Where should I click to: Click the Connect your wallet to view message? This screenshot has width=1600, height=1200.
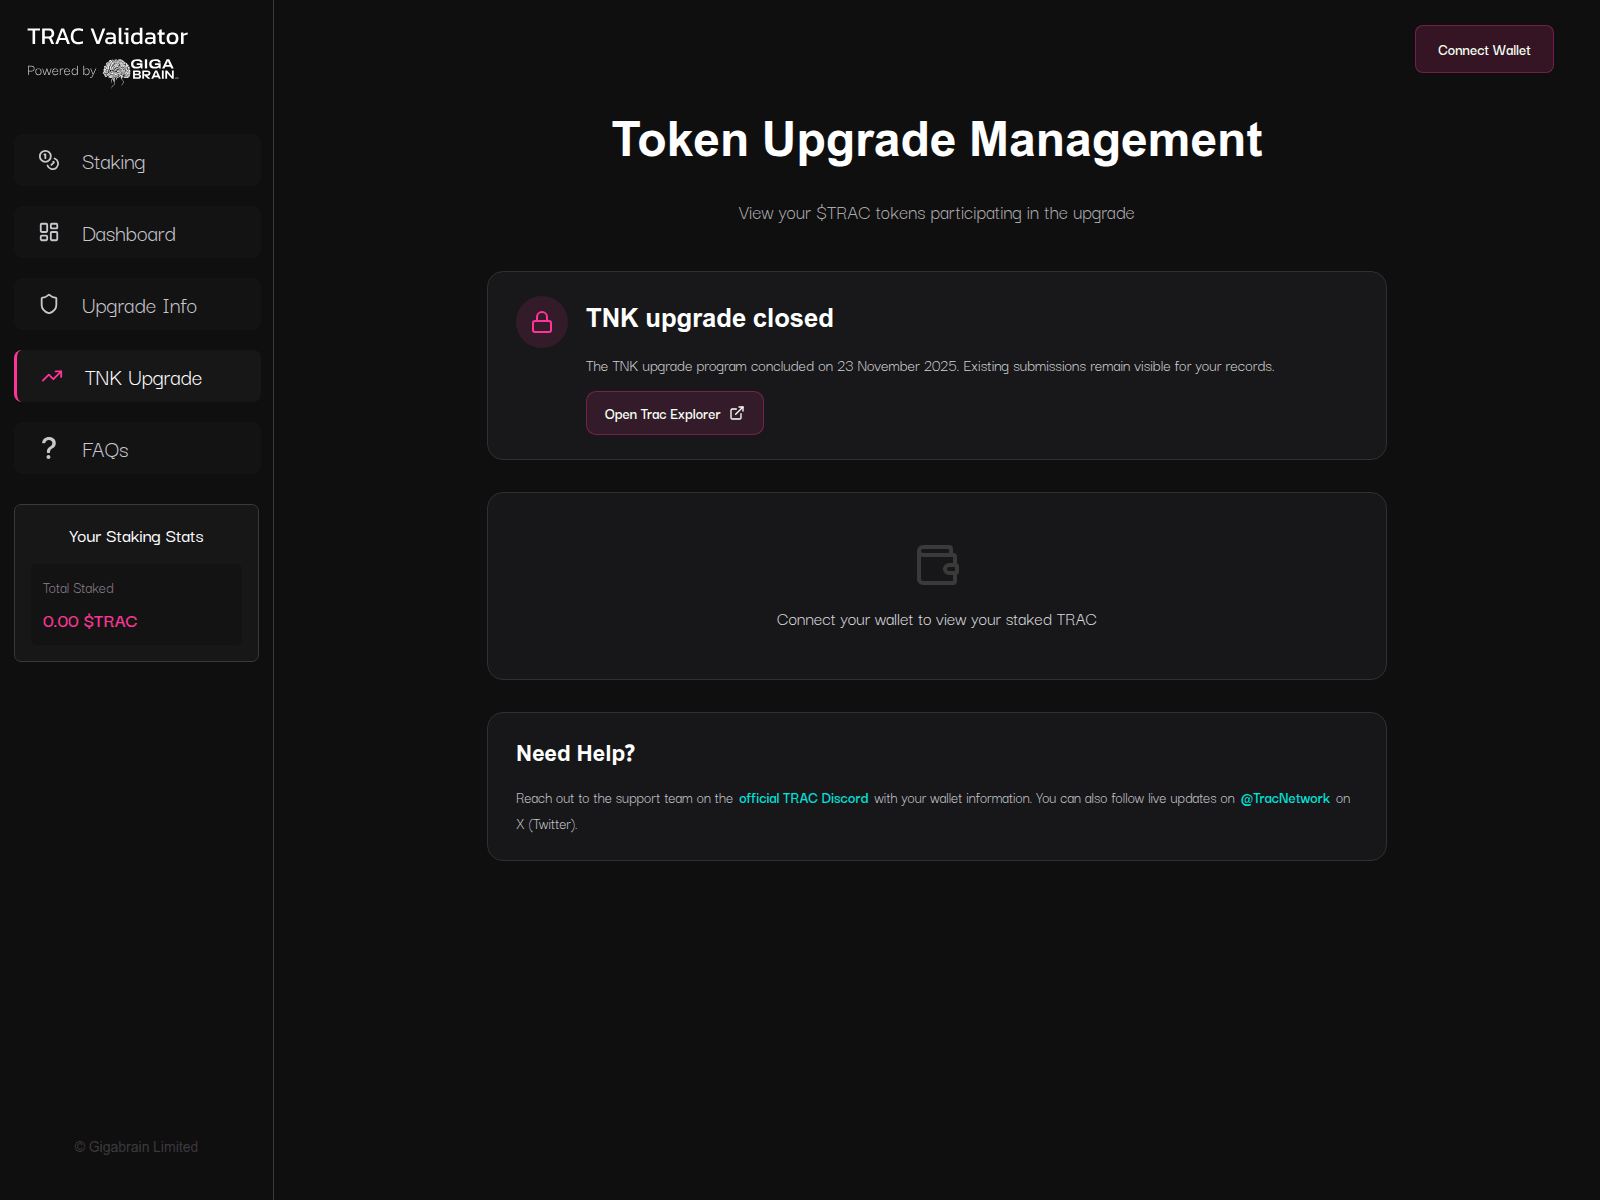[x=937, y=620]
